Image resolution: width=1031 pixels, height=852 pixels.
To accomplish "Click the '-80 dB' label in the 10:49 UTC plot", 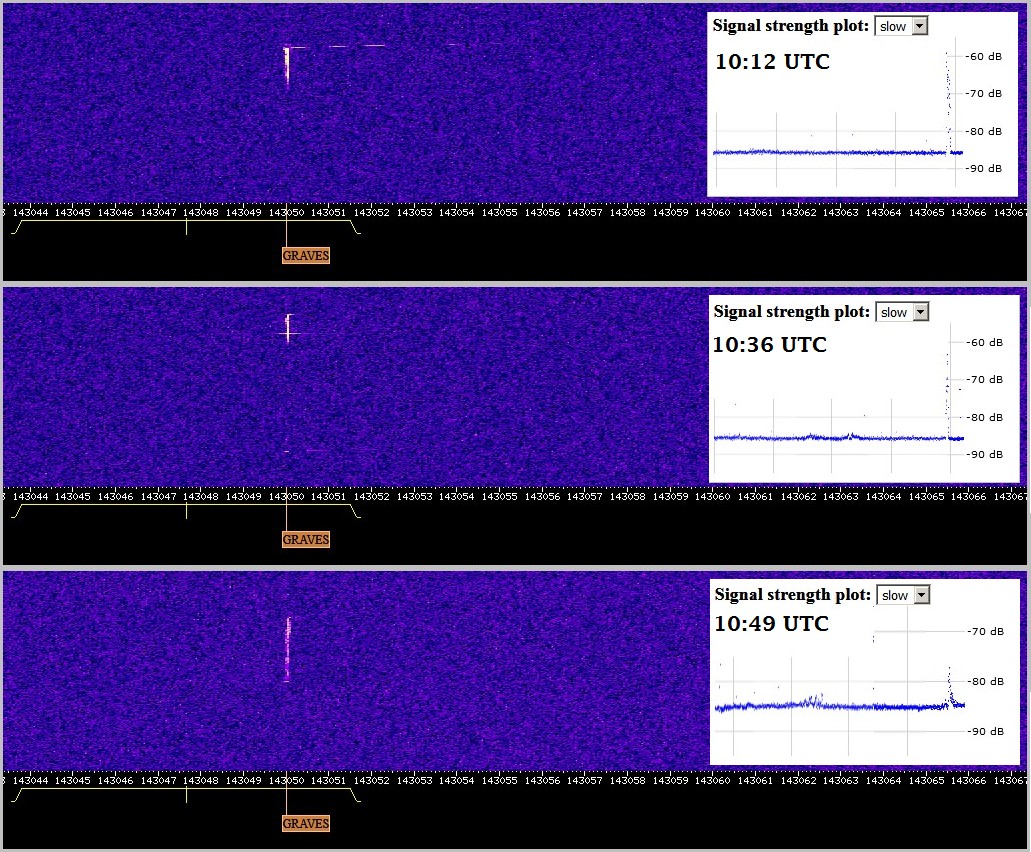I will pos(985,682).
